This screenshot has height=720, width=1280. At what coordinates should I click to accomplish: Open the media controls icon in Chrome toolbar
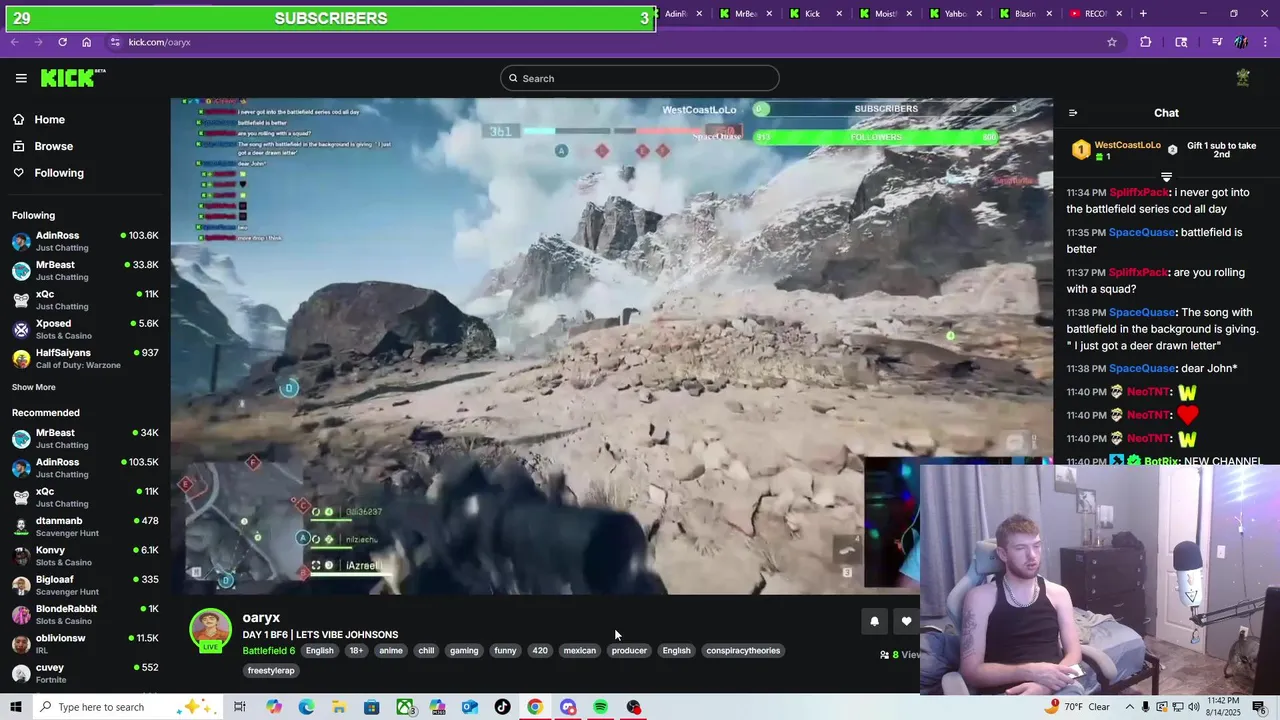1217,42
